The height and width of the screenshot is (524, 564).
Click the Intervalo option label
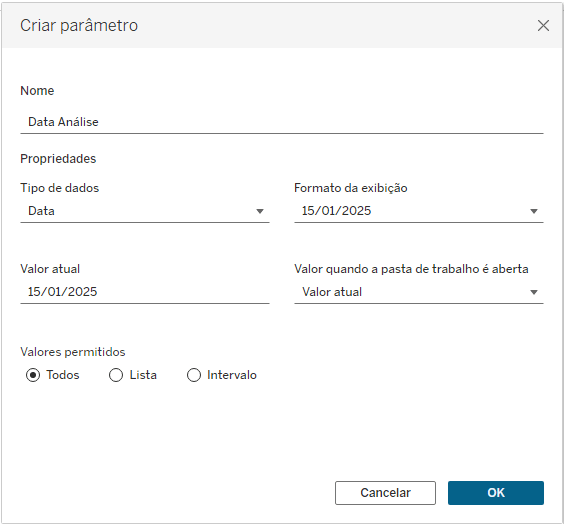pos(232,375)
